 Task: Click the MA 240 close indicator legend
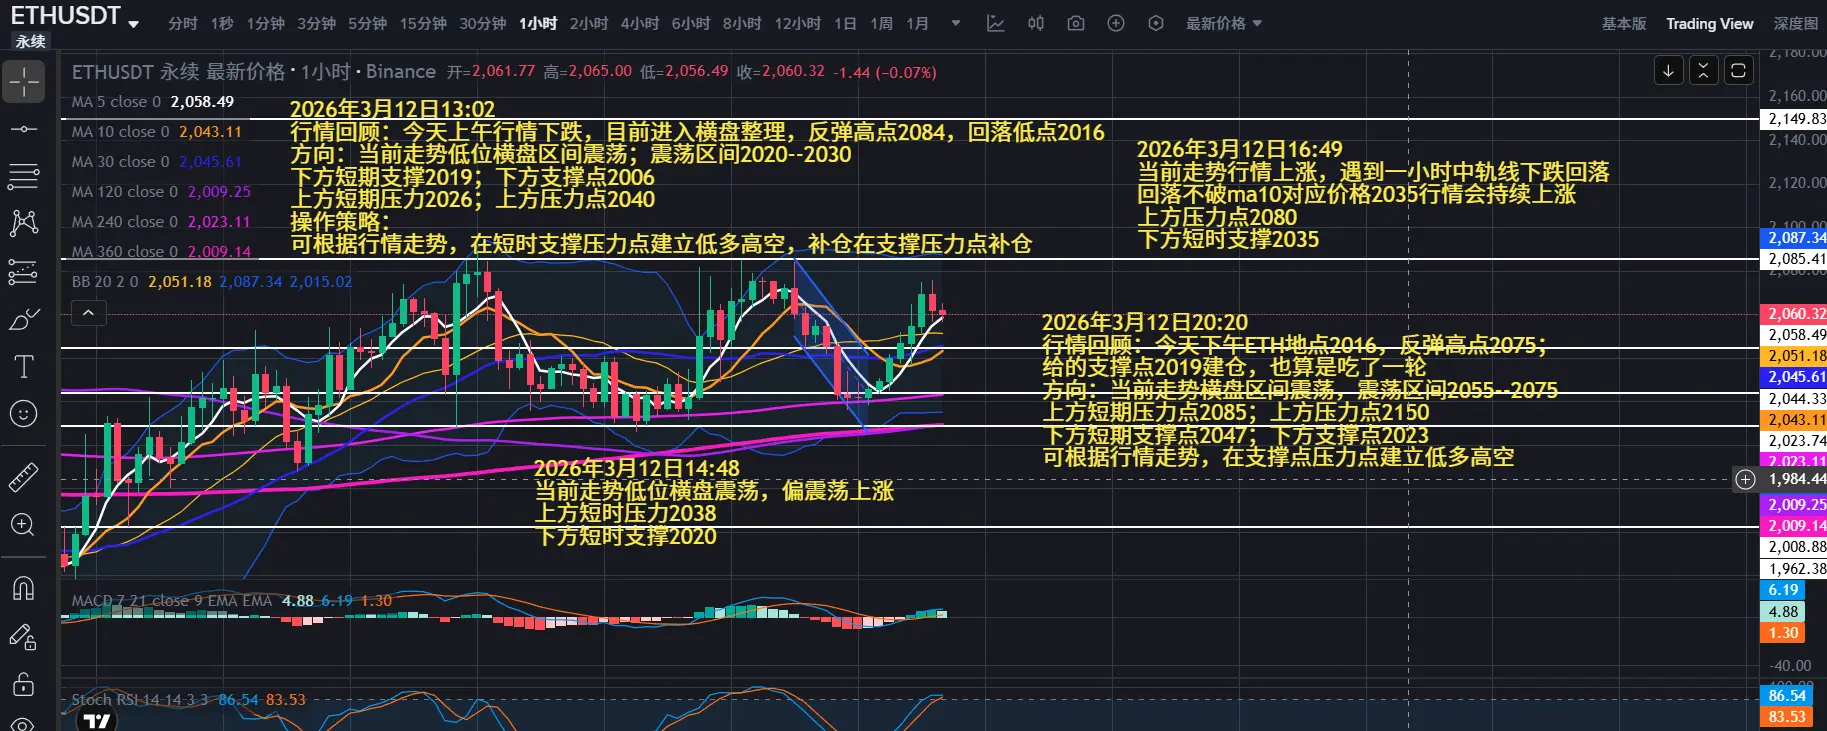[x=161, y=222]
